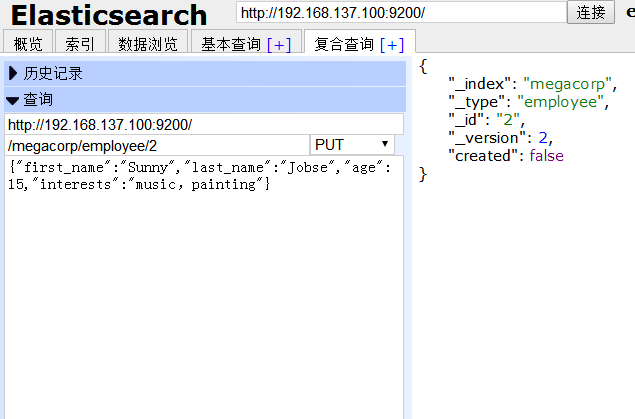The image size is (635, 419).
Task: Expand the 历史记录 history section
Action: coord(205,73)
